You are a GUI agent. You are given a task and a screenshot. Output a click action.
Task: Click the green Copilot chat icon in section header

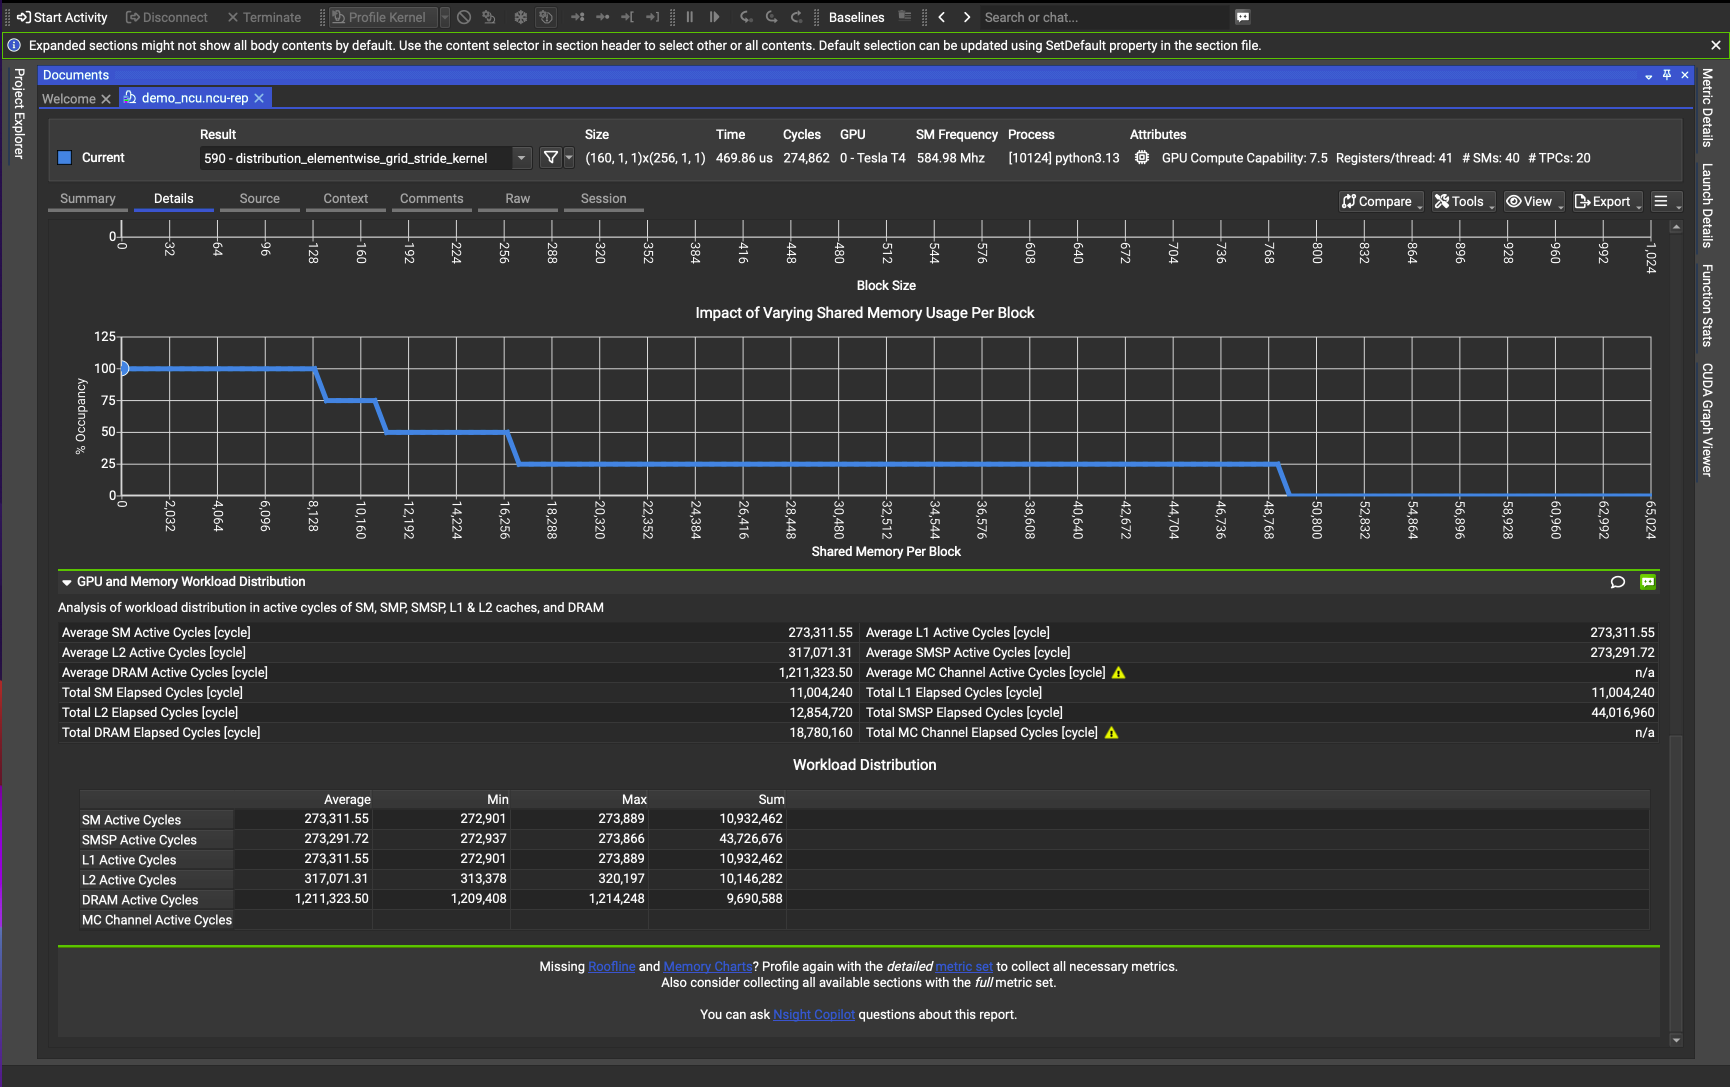[x=1648, y=582]
